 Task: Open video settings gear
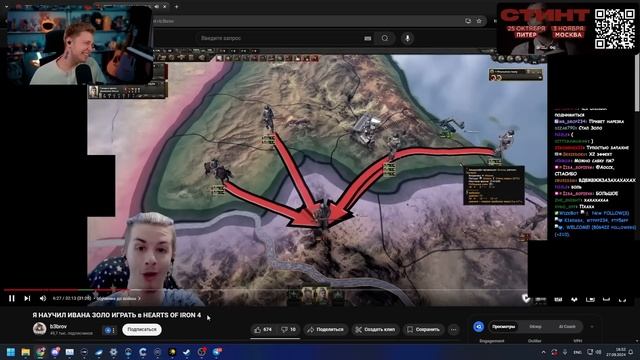(574, 299)
